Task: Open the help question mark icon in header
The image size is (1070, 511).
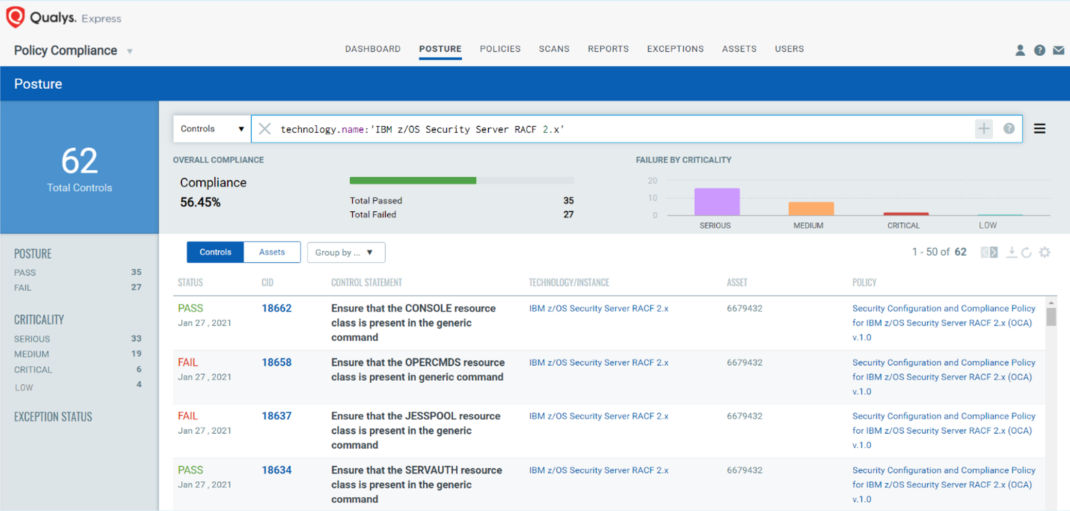Action: coord(1039,50)
